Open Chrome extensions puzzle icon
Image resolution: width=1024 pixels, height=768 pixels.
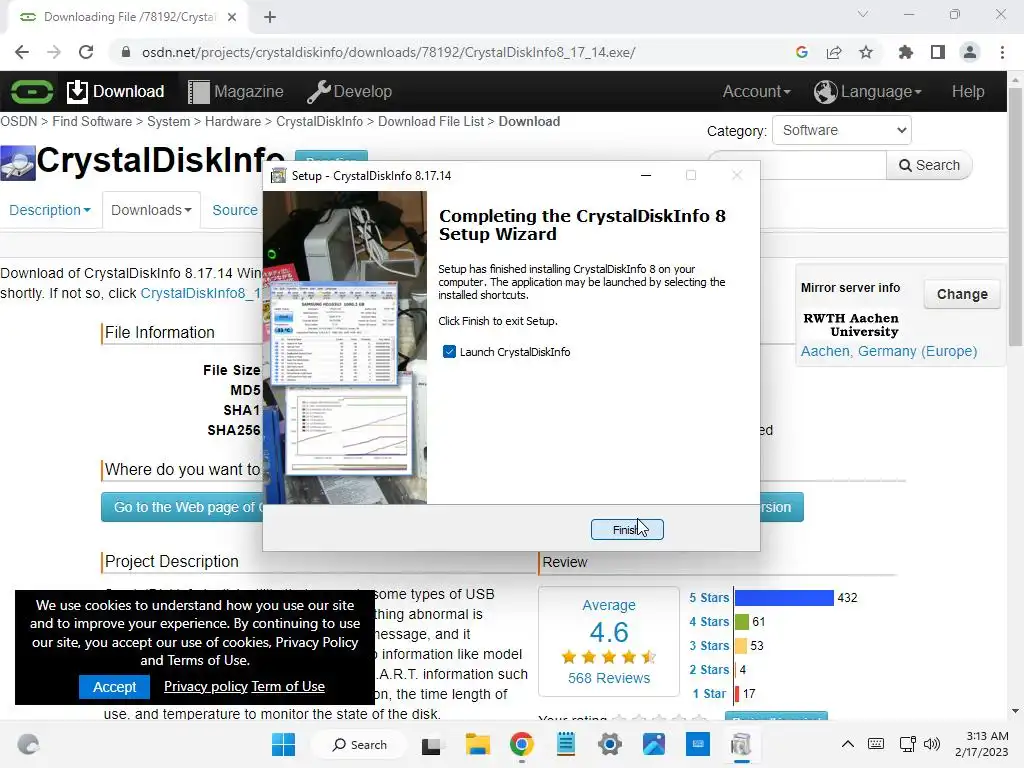click(x=906, y=52)
